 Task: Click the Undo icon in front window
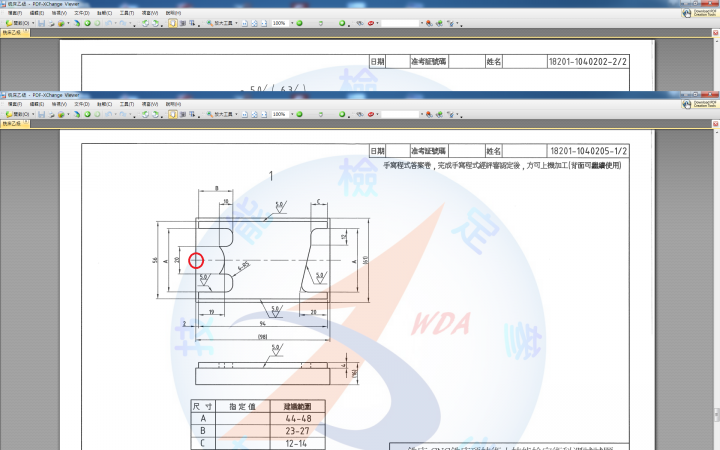108,114
